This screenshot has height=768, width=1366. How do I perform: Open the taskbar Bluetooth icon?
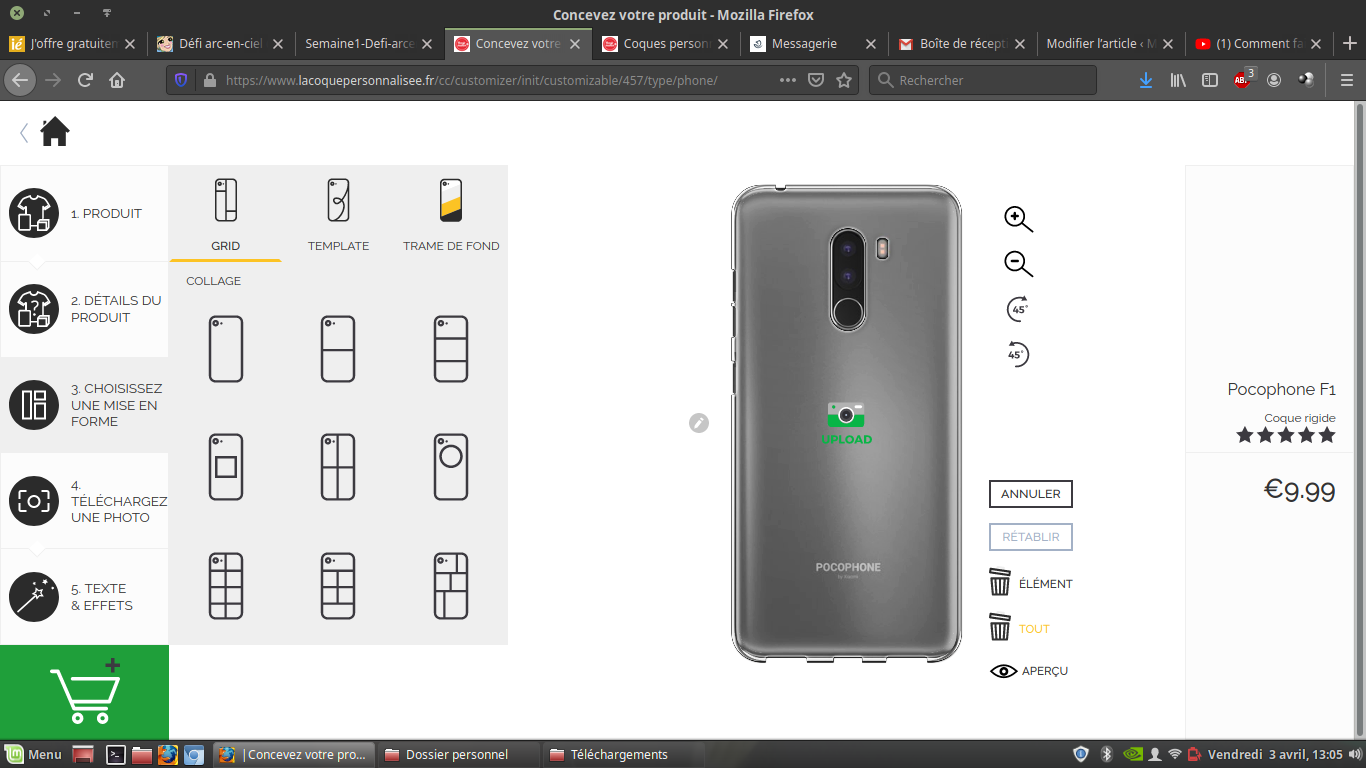coord(1106,754)
